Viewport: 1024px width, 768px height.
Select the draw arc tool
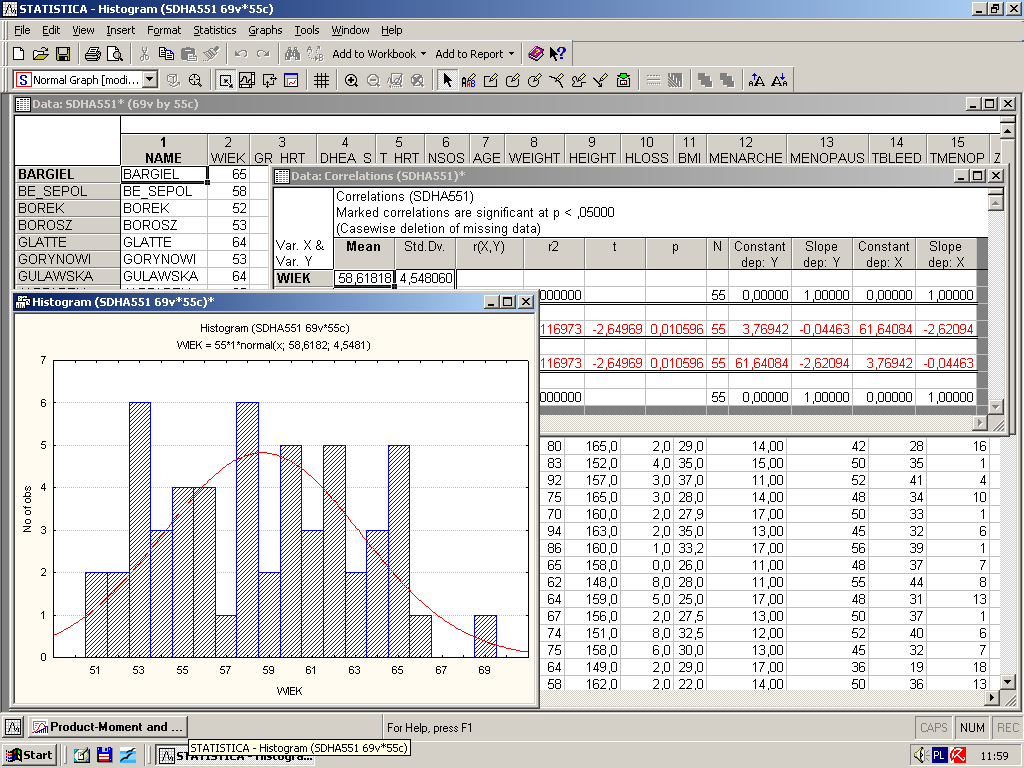click(556, 80)
